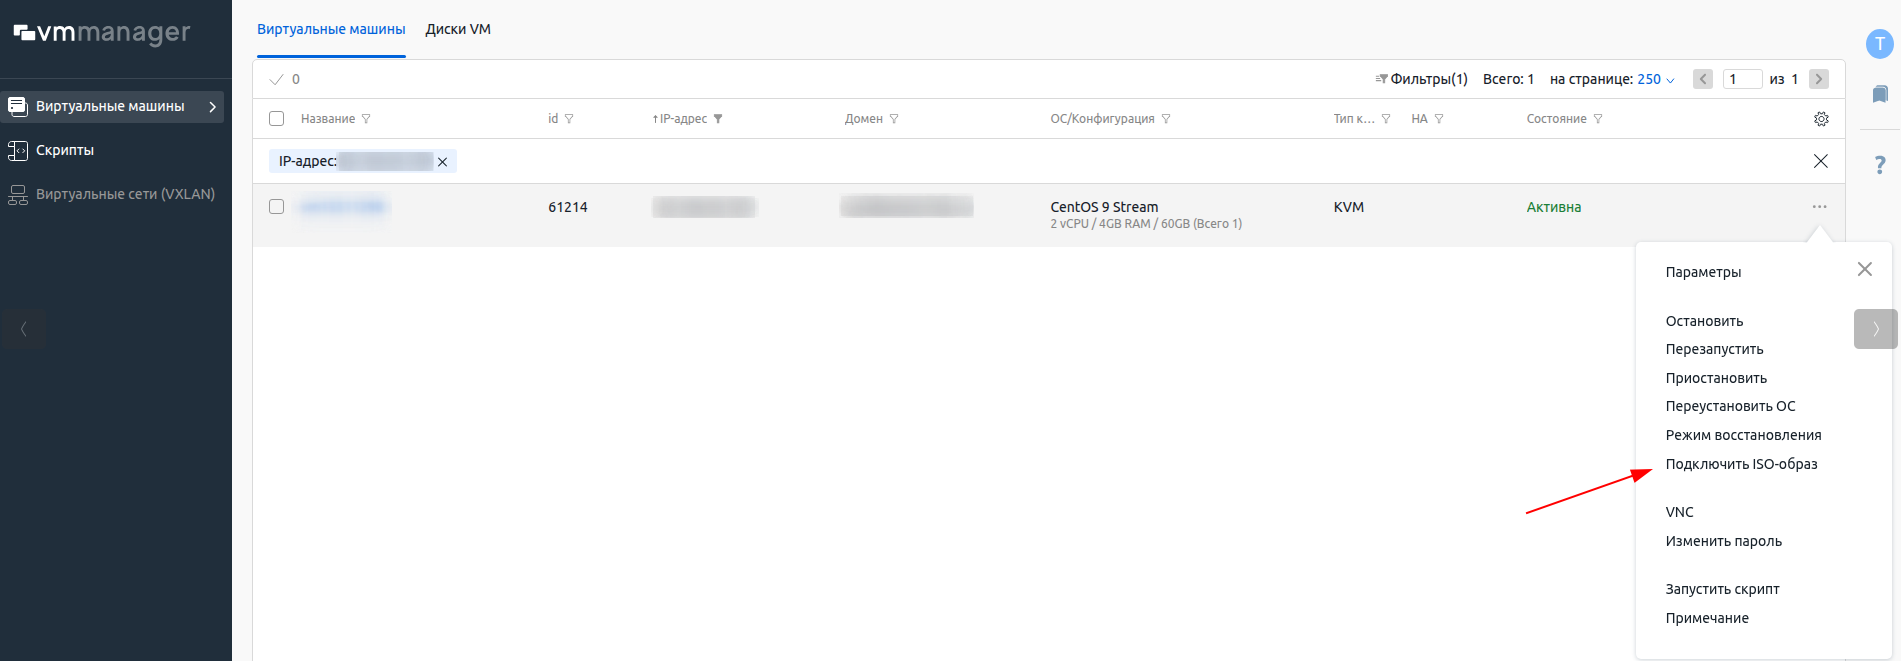Select Подключить ISO-образ from the menu
This screenshot has width=1901, height=661.
tap(1741, 464)
